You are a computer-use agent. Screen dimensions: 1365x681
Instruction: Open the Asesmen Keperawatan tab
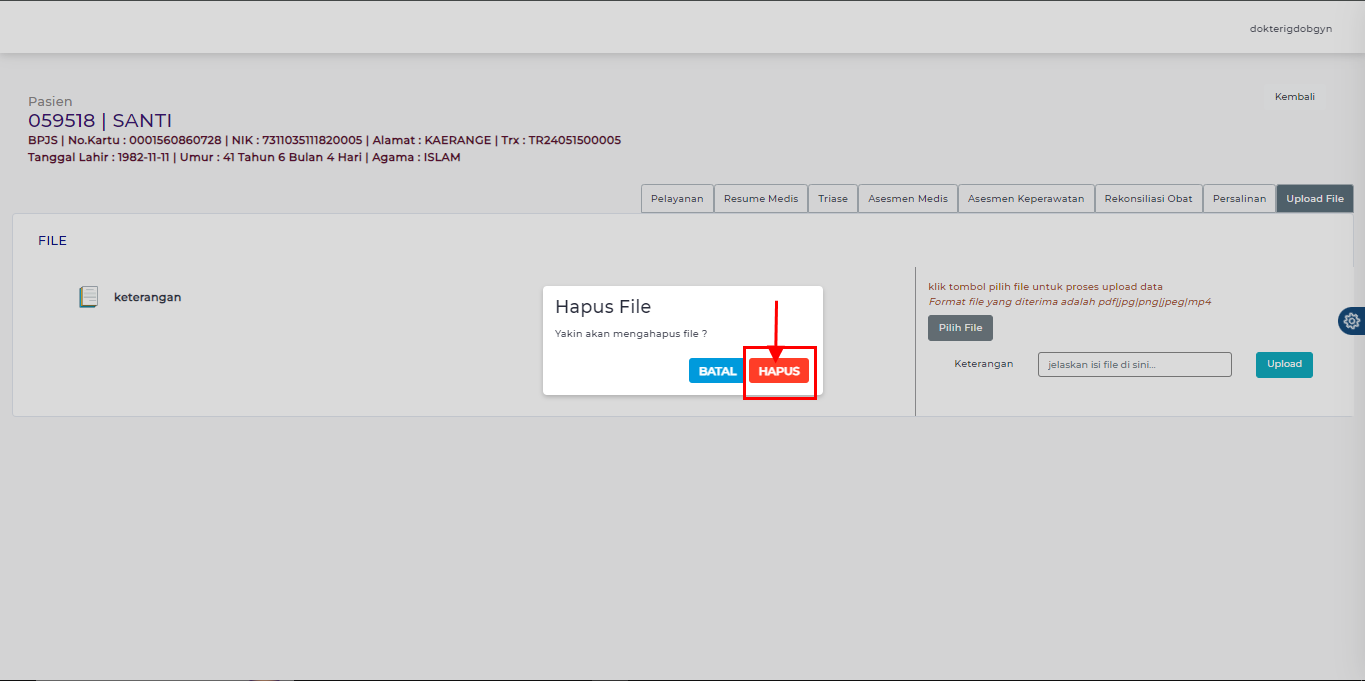(1026, 199)
